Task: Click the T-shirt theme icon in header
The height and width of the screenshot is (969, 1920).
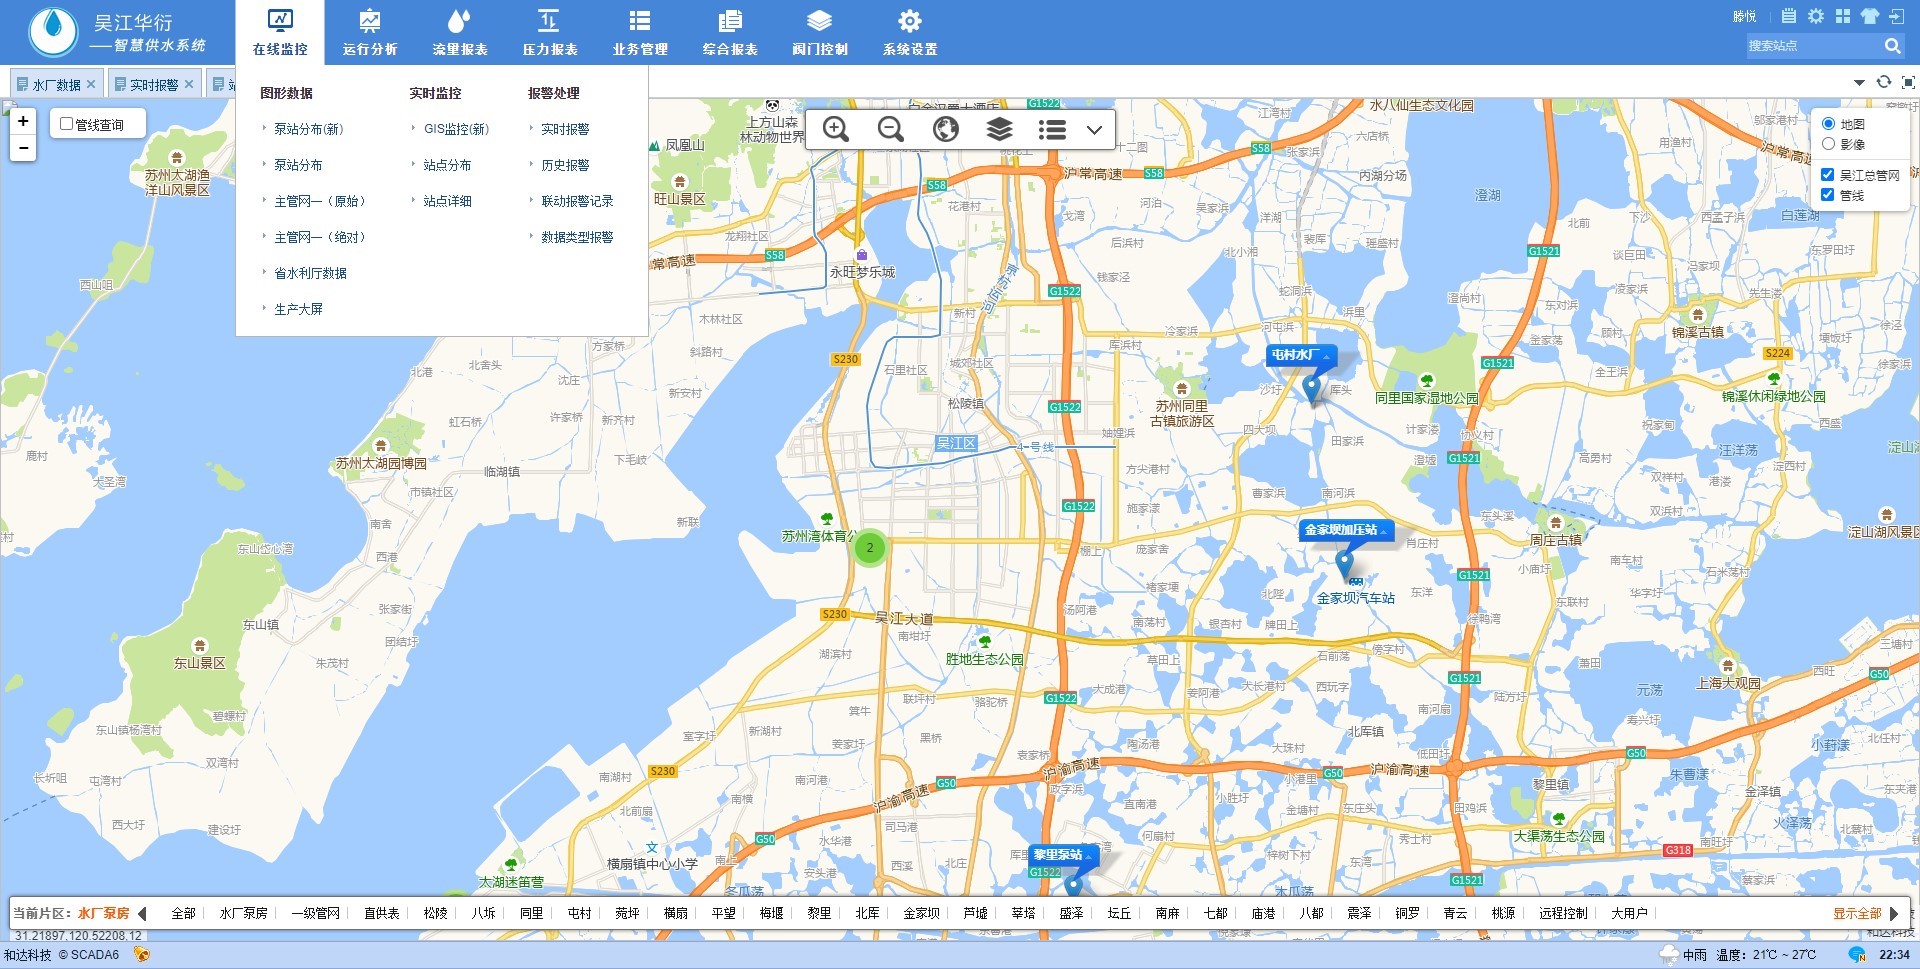Action: click(1870, 16)
